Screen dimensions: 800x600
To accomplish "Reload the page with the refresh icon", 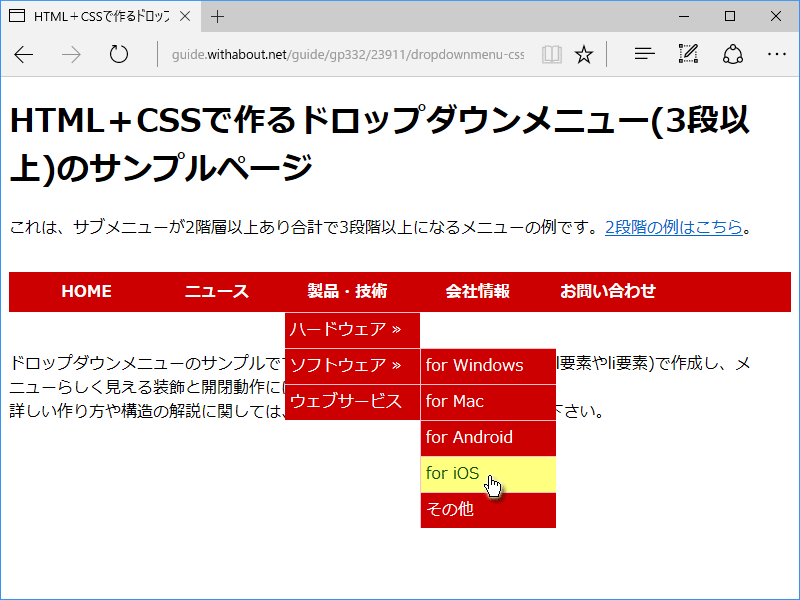I will coord(119,54).
